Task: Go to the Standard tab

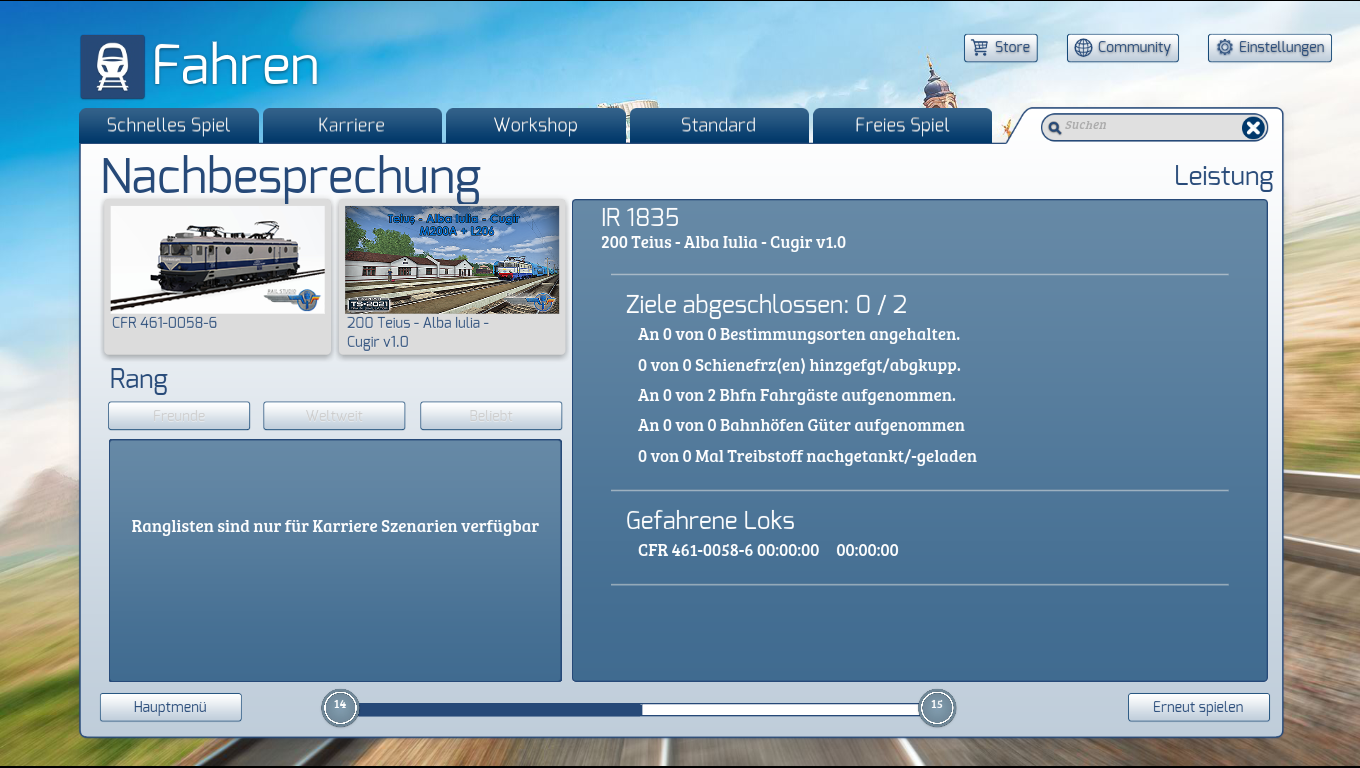Action: [718, 126]
